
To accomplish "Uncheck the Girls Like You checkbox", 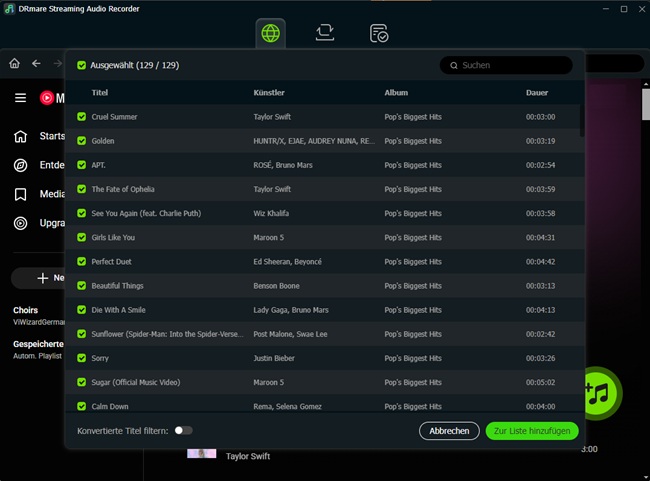I will click(82, 237).
